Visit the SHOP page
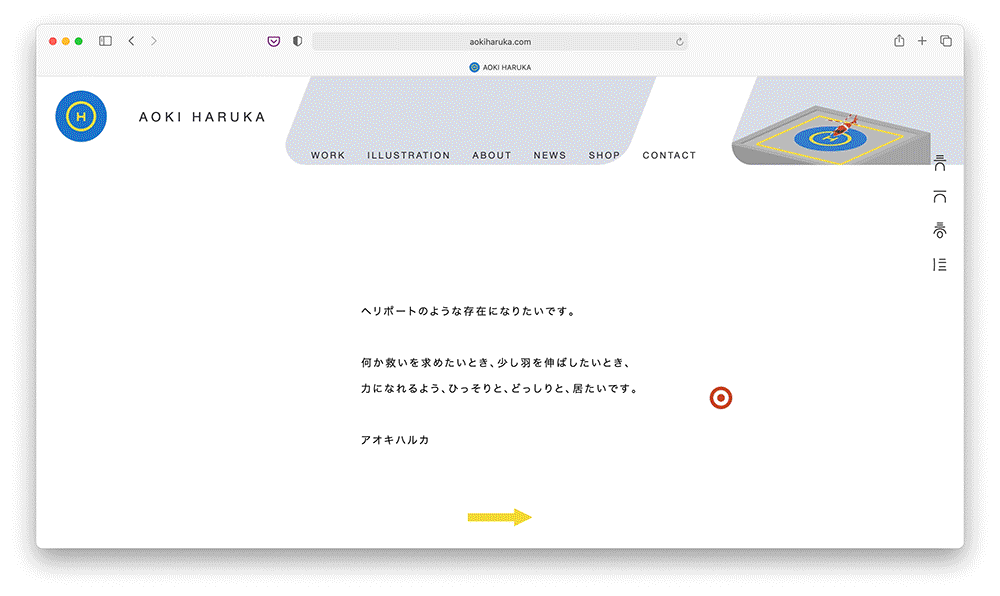The height and width of the screenshot is (596, 1000). tap(604, 156)
